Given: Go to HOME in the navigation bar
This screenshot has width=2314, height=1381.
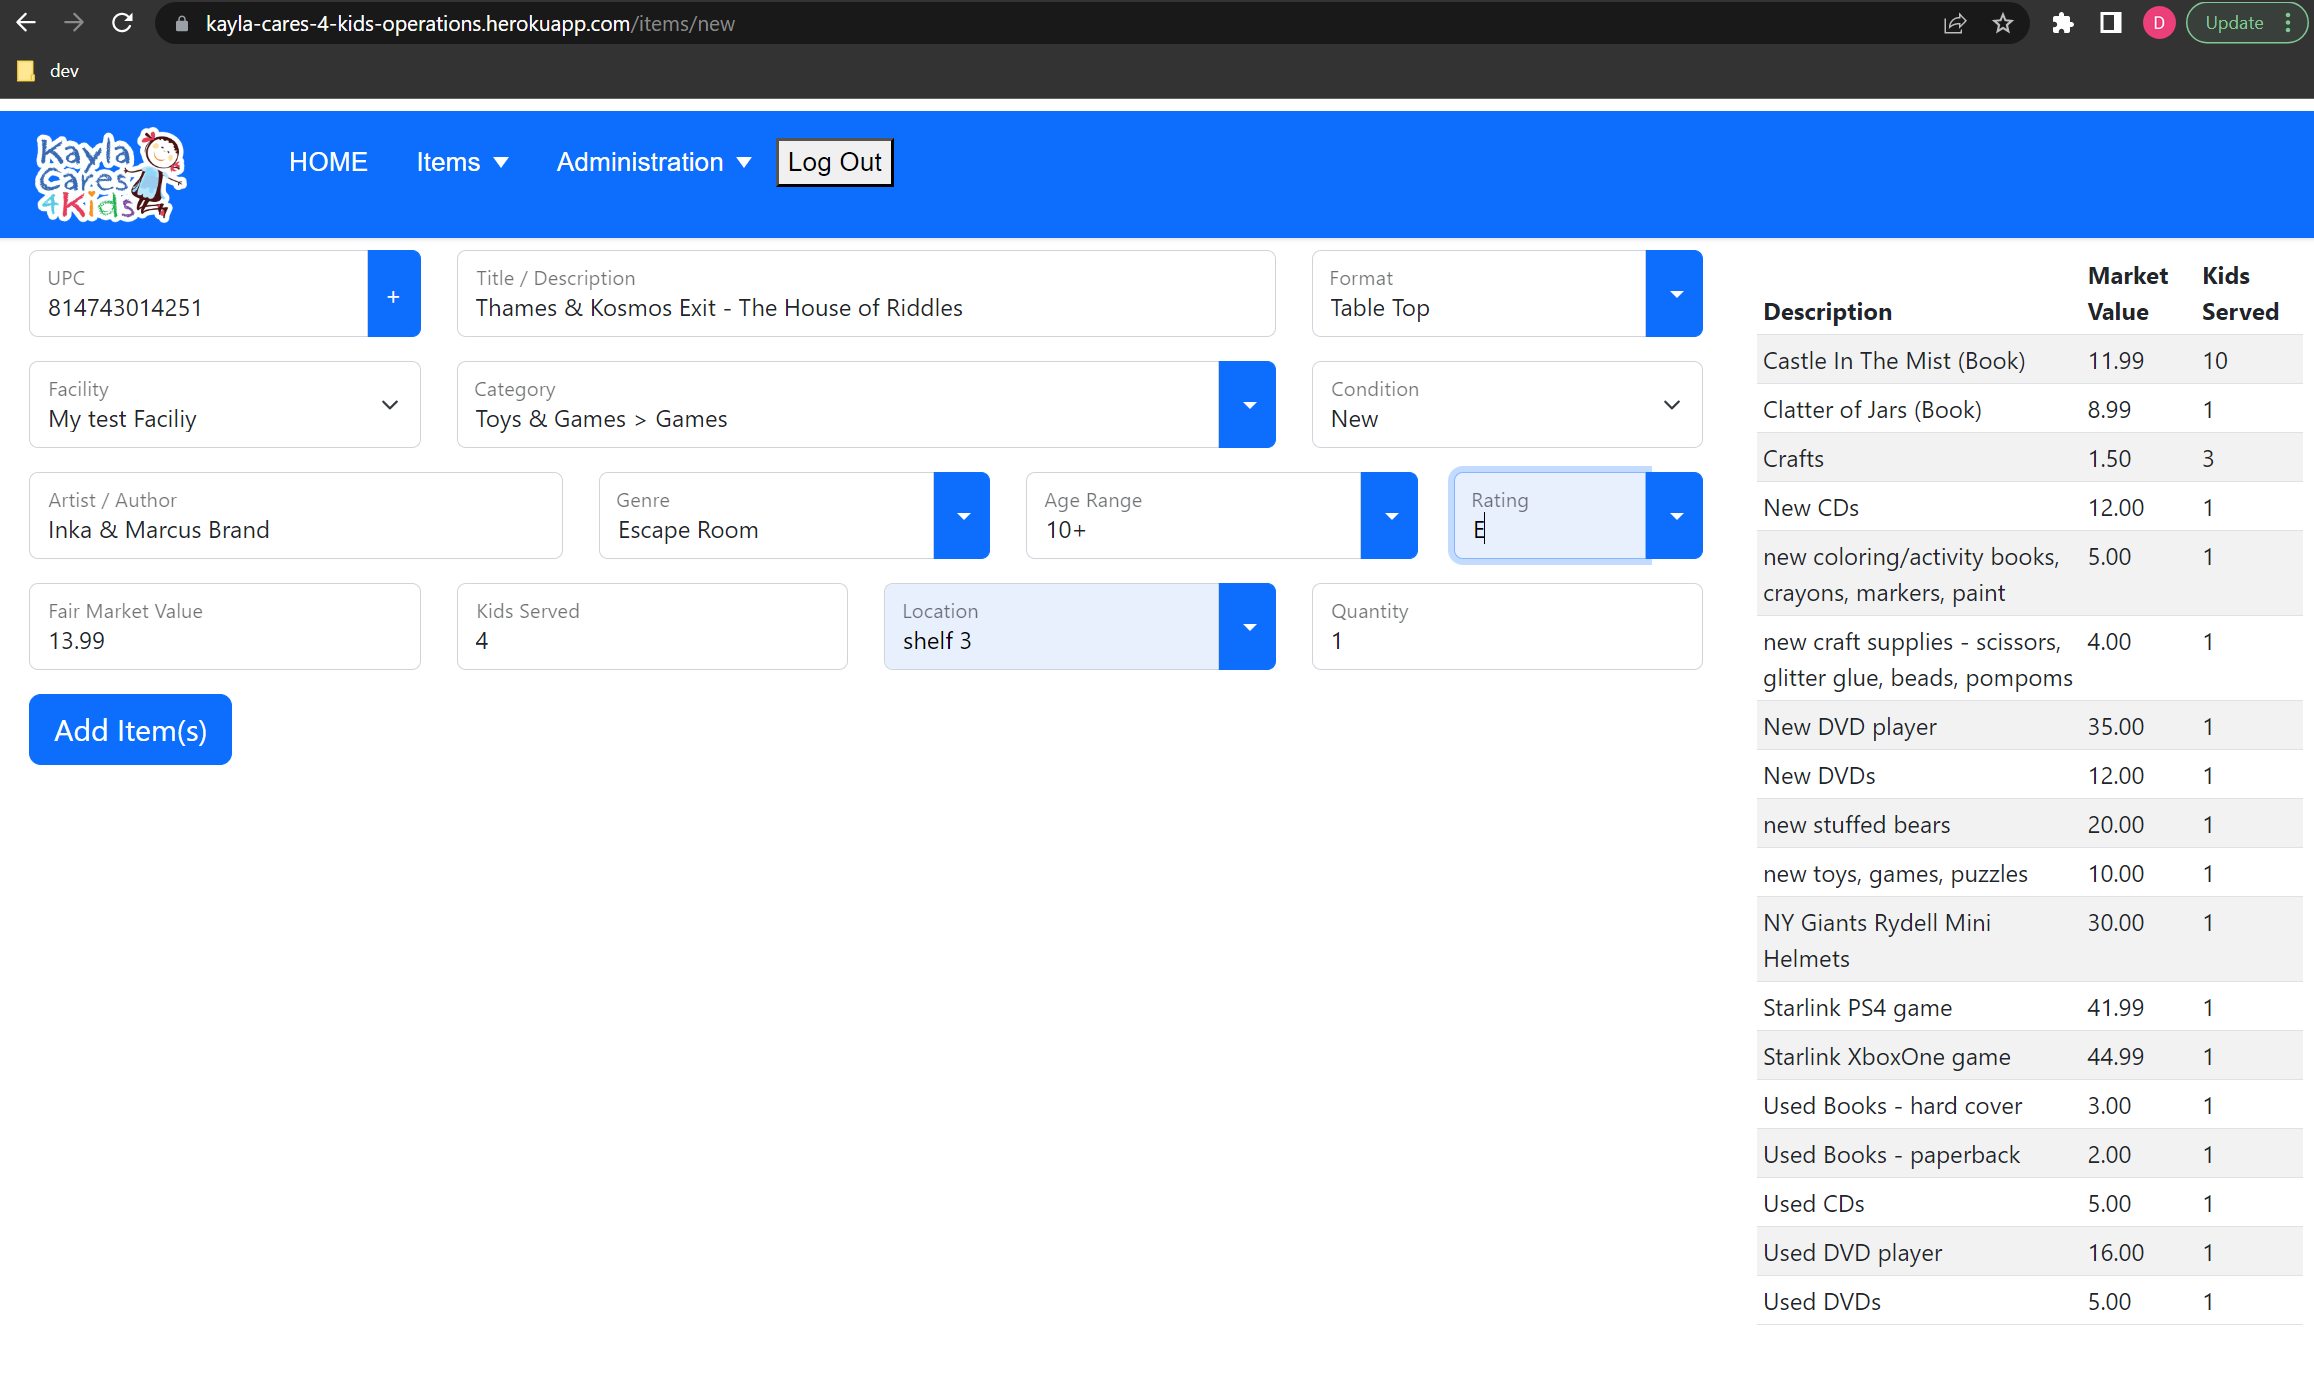Looking at the screenshot, I should pyautogui.click(x=328, y=162).
